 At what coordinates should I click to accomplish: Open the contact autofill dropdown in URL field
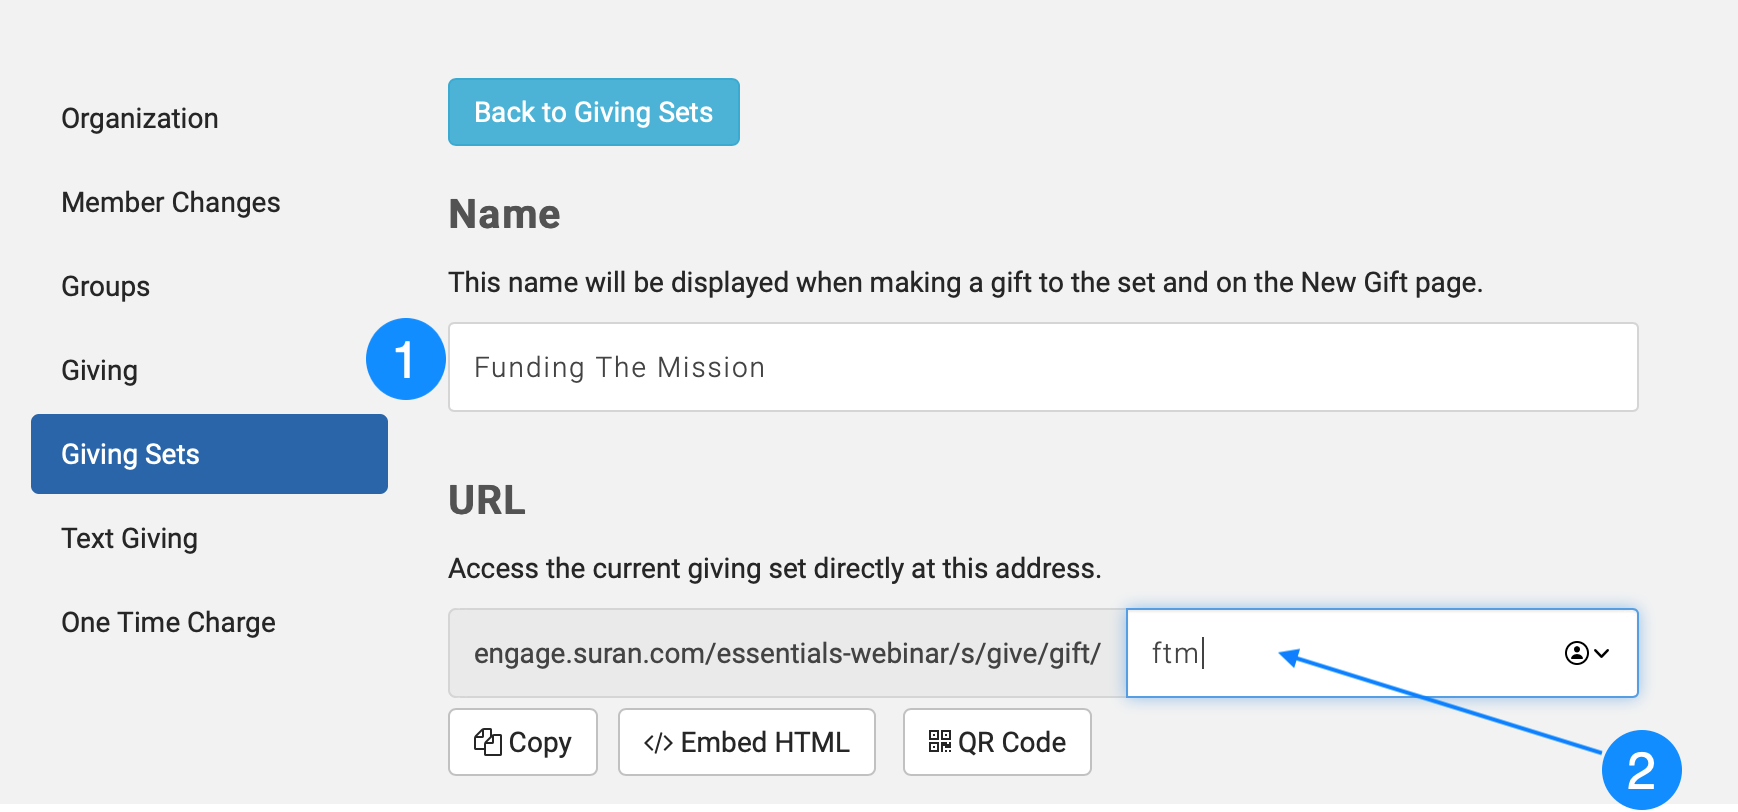[x=1586, y=653]
